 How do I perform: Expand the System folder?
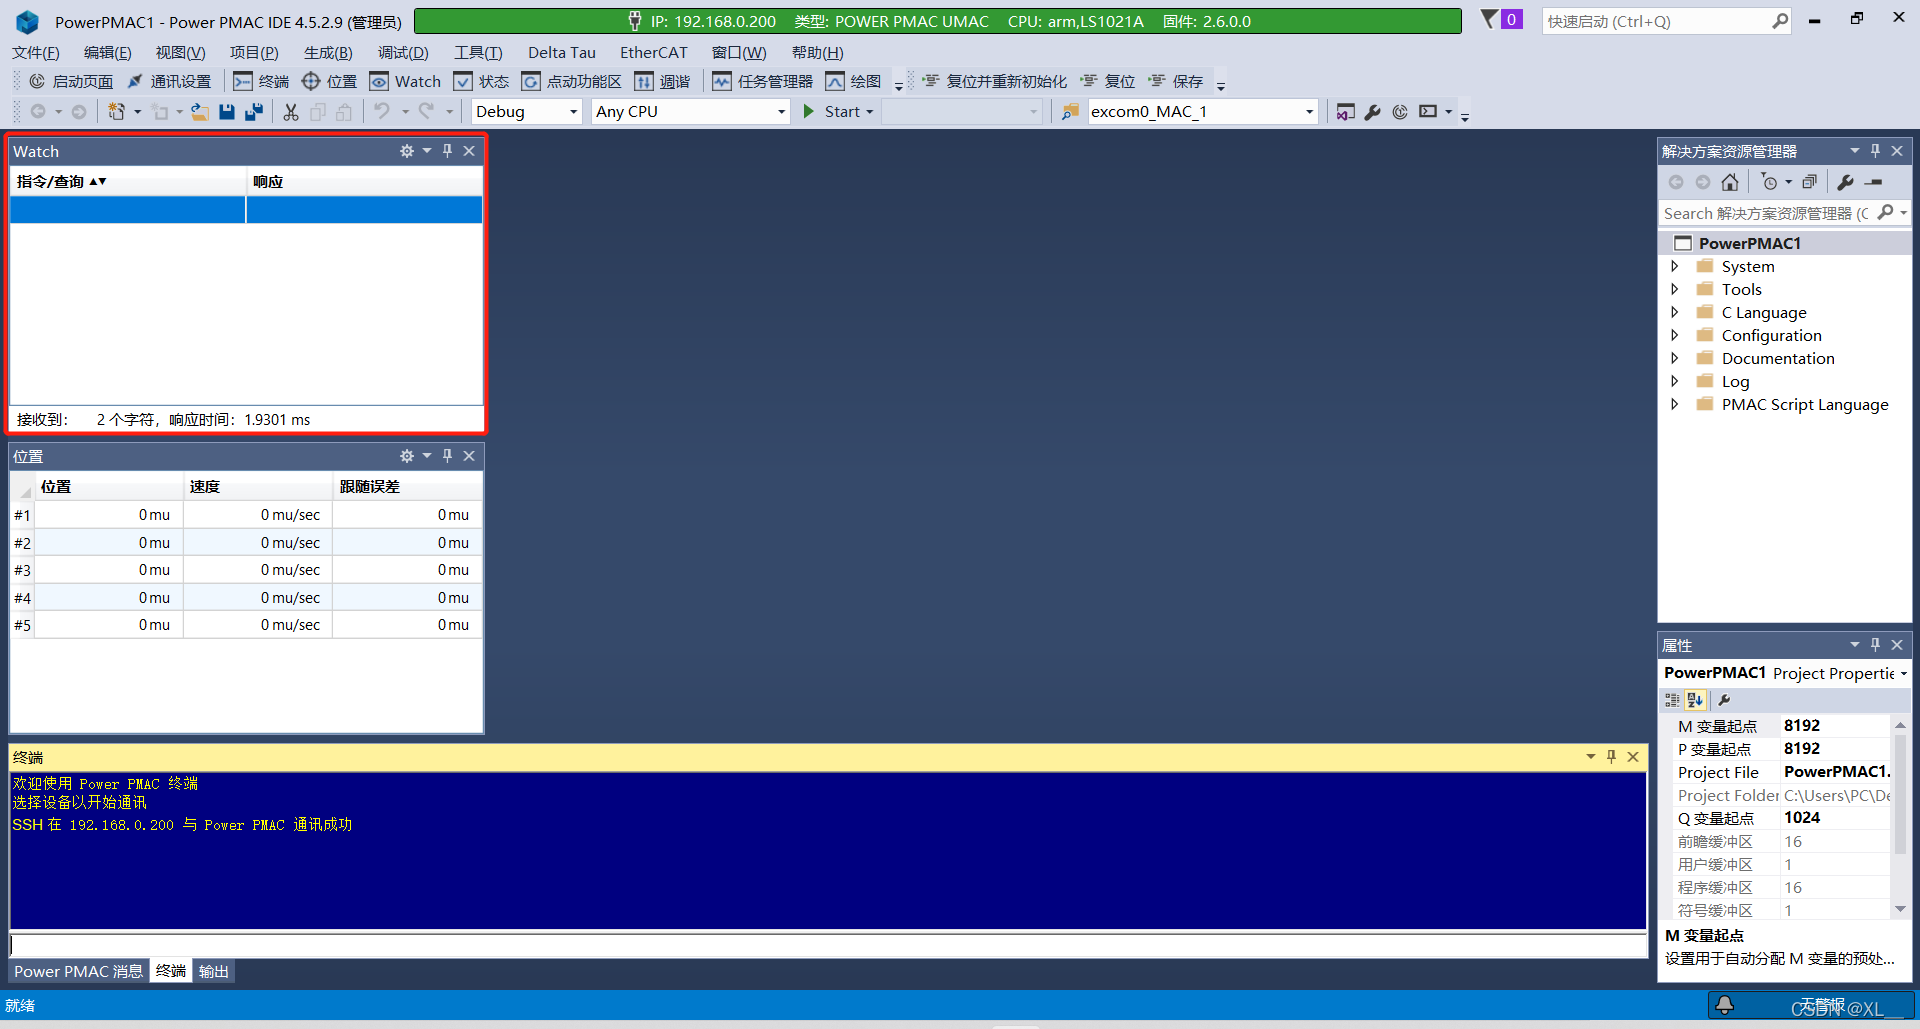tap(1675, 266)
